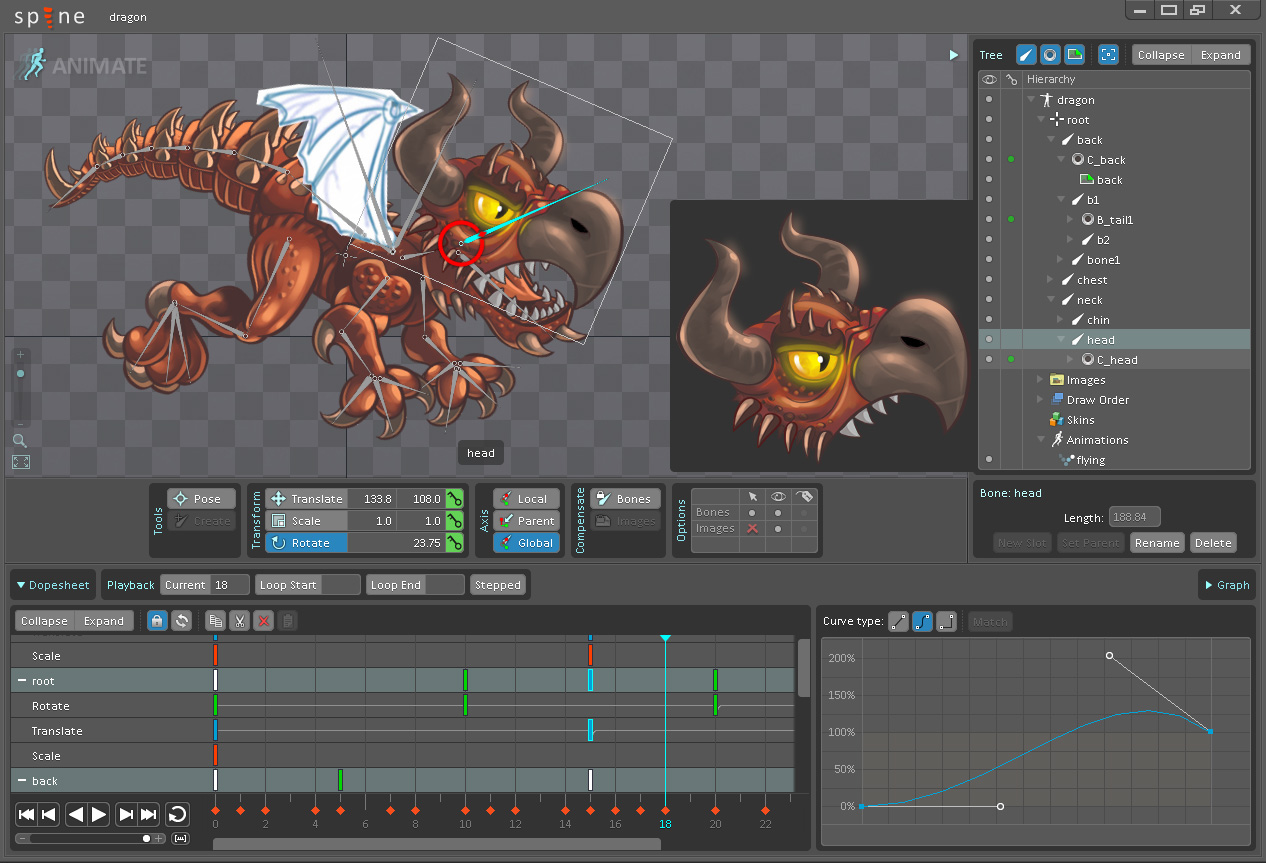Select Scale transform tool
Viewport: 1266px width, 863px height.
pos(307,520)
